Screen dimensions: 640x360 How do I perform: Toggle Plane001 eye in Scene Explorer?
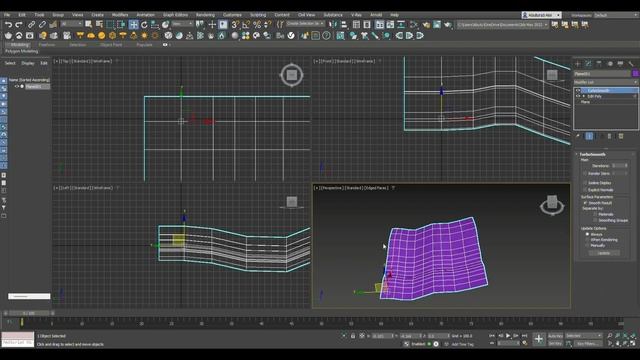tap(16, 87)
